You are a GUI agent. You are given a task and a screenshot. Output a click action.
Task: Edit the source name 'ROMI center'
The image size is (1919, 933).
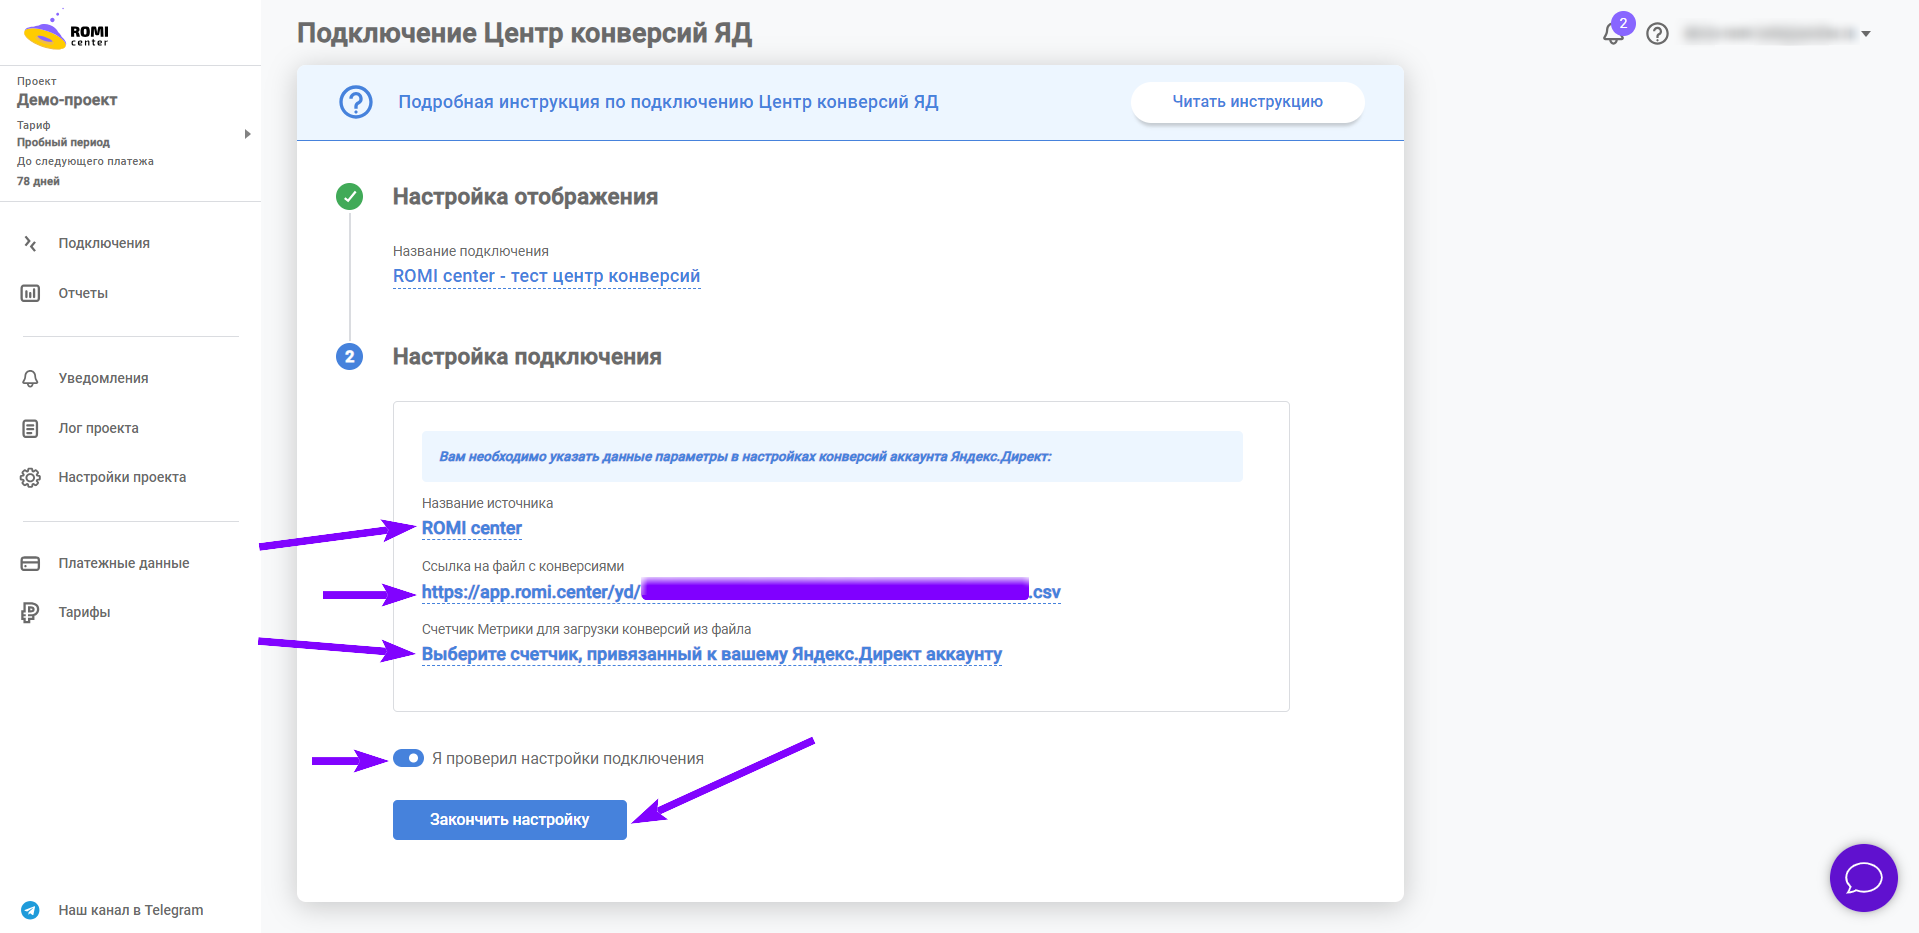(472, 528)
